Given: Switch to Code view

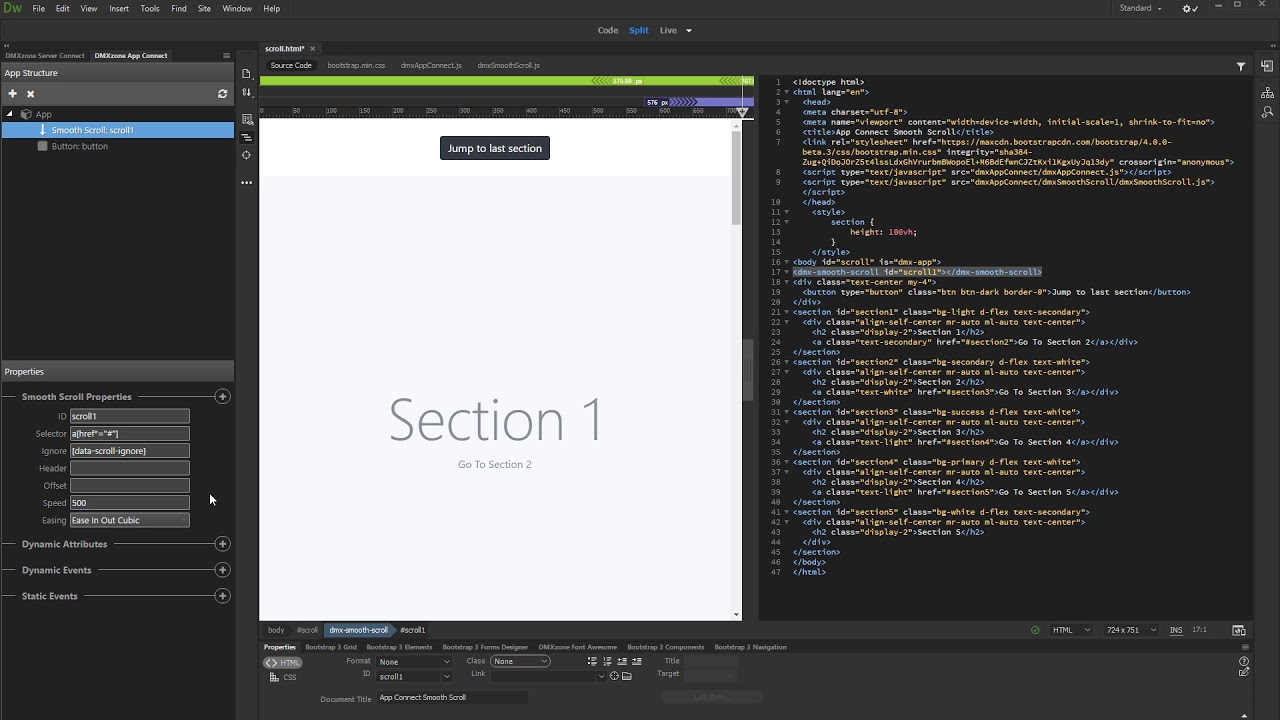Looking at the screenshot, I should point(608,30).
